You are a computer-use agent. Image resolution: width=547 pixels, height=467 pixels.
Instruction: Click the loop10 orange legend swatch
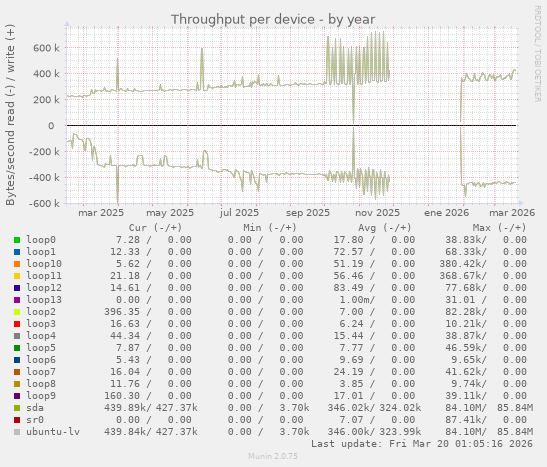[x=17, y=264]
